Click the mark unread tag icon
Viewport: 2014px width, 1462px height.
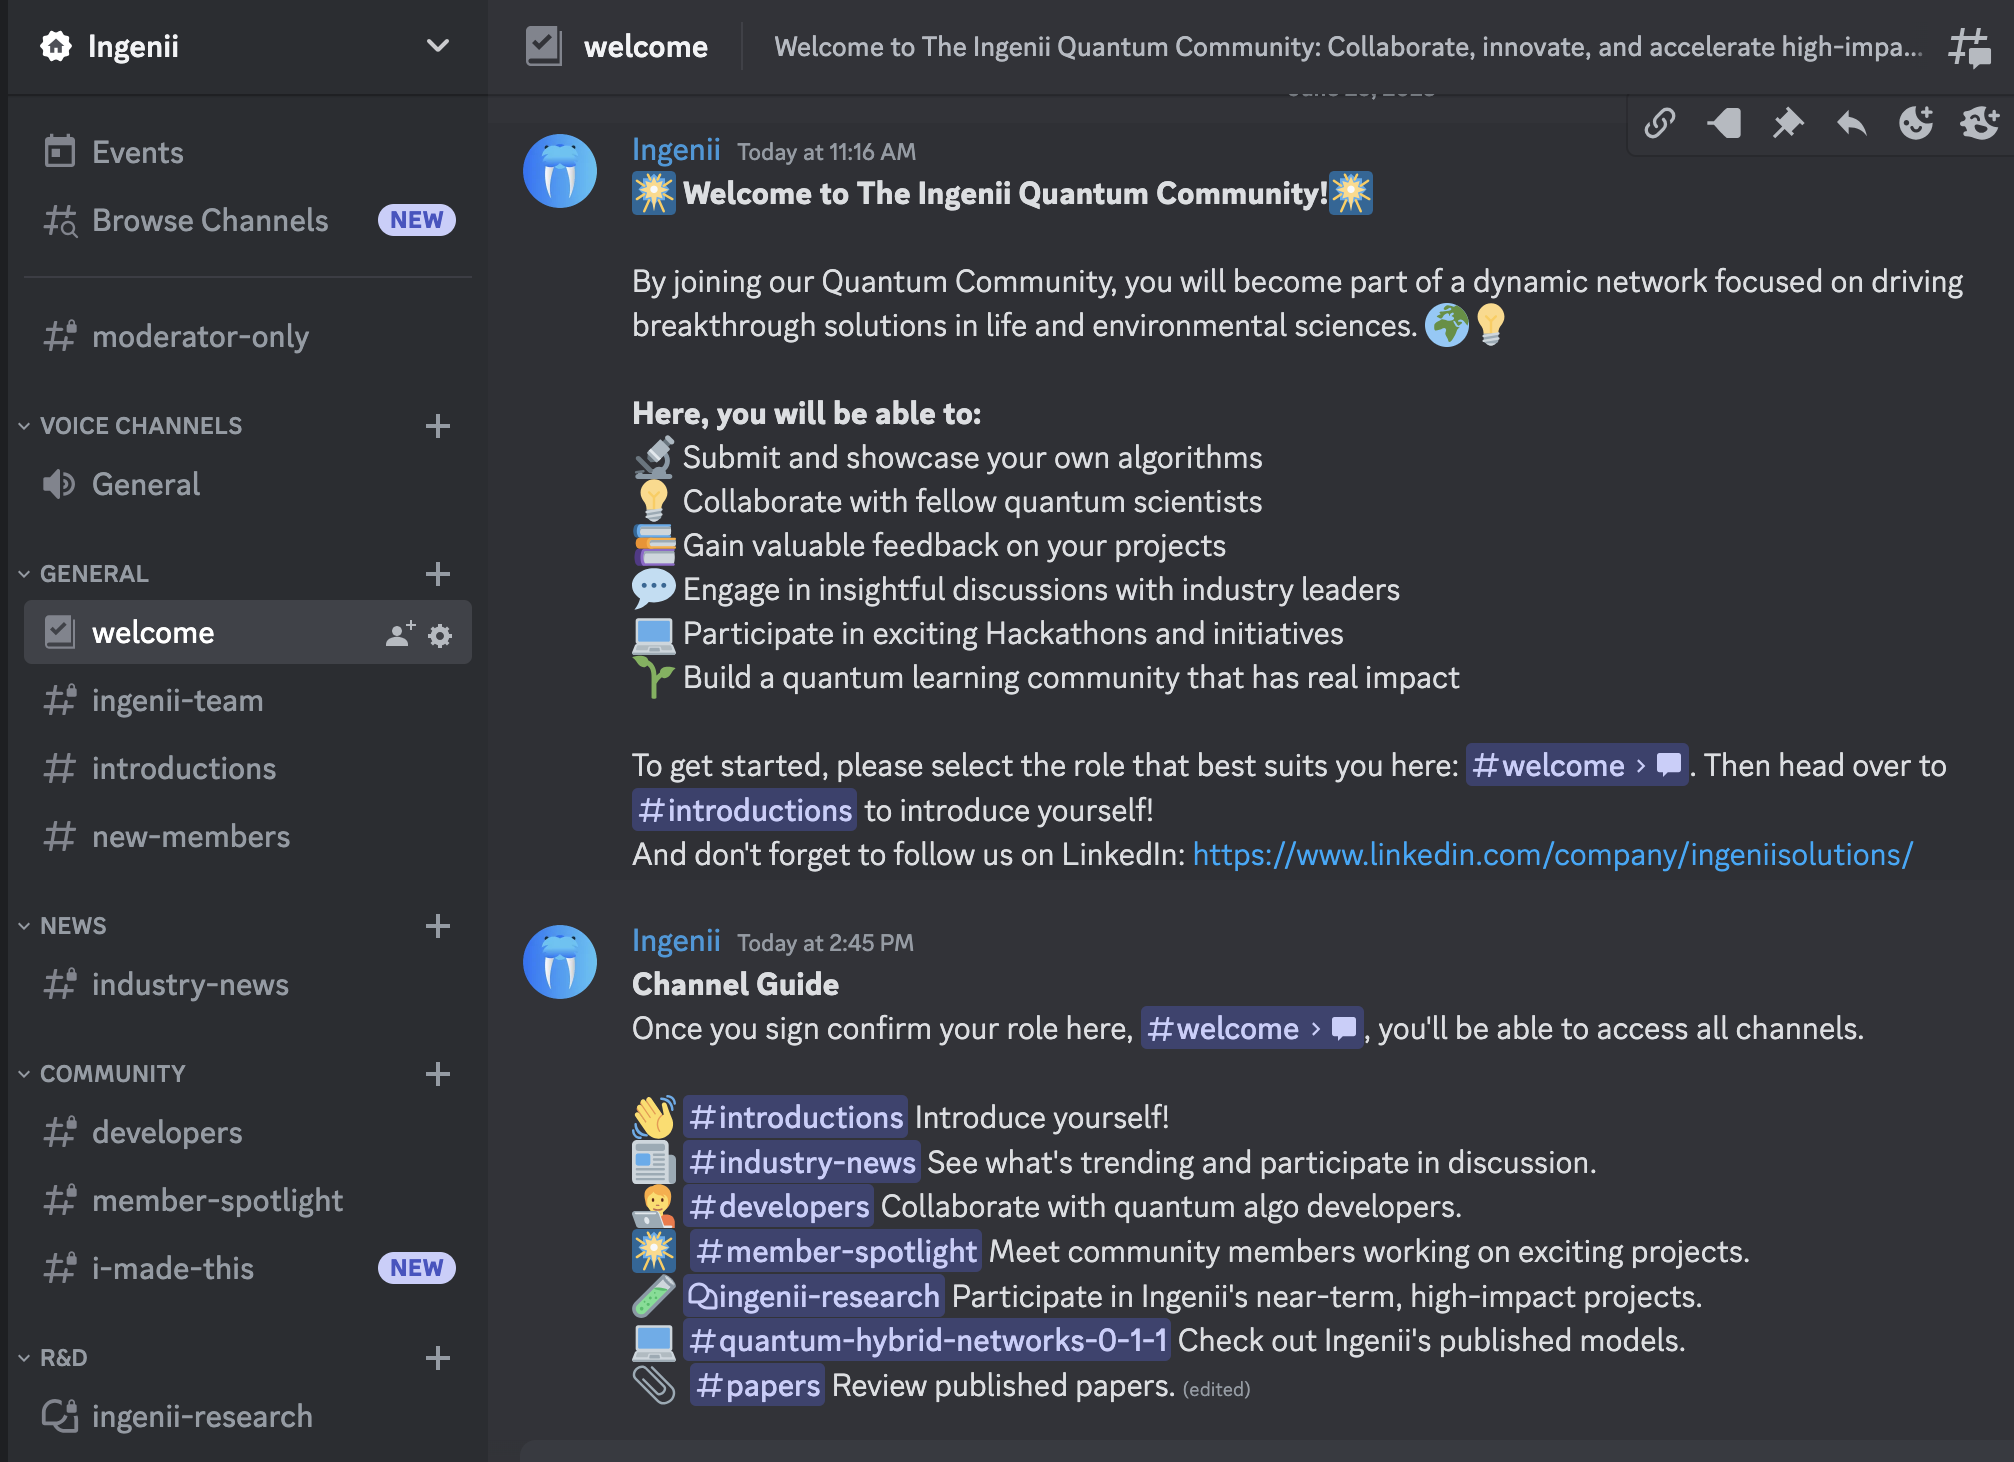(x=1724, y=123)
